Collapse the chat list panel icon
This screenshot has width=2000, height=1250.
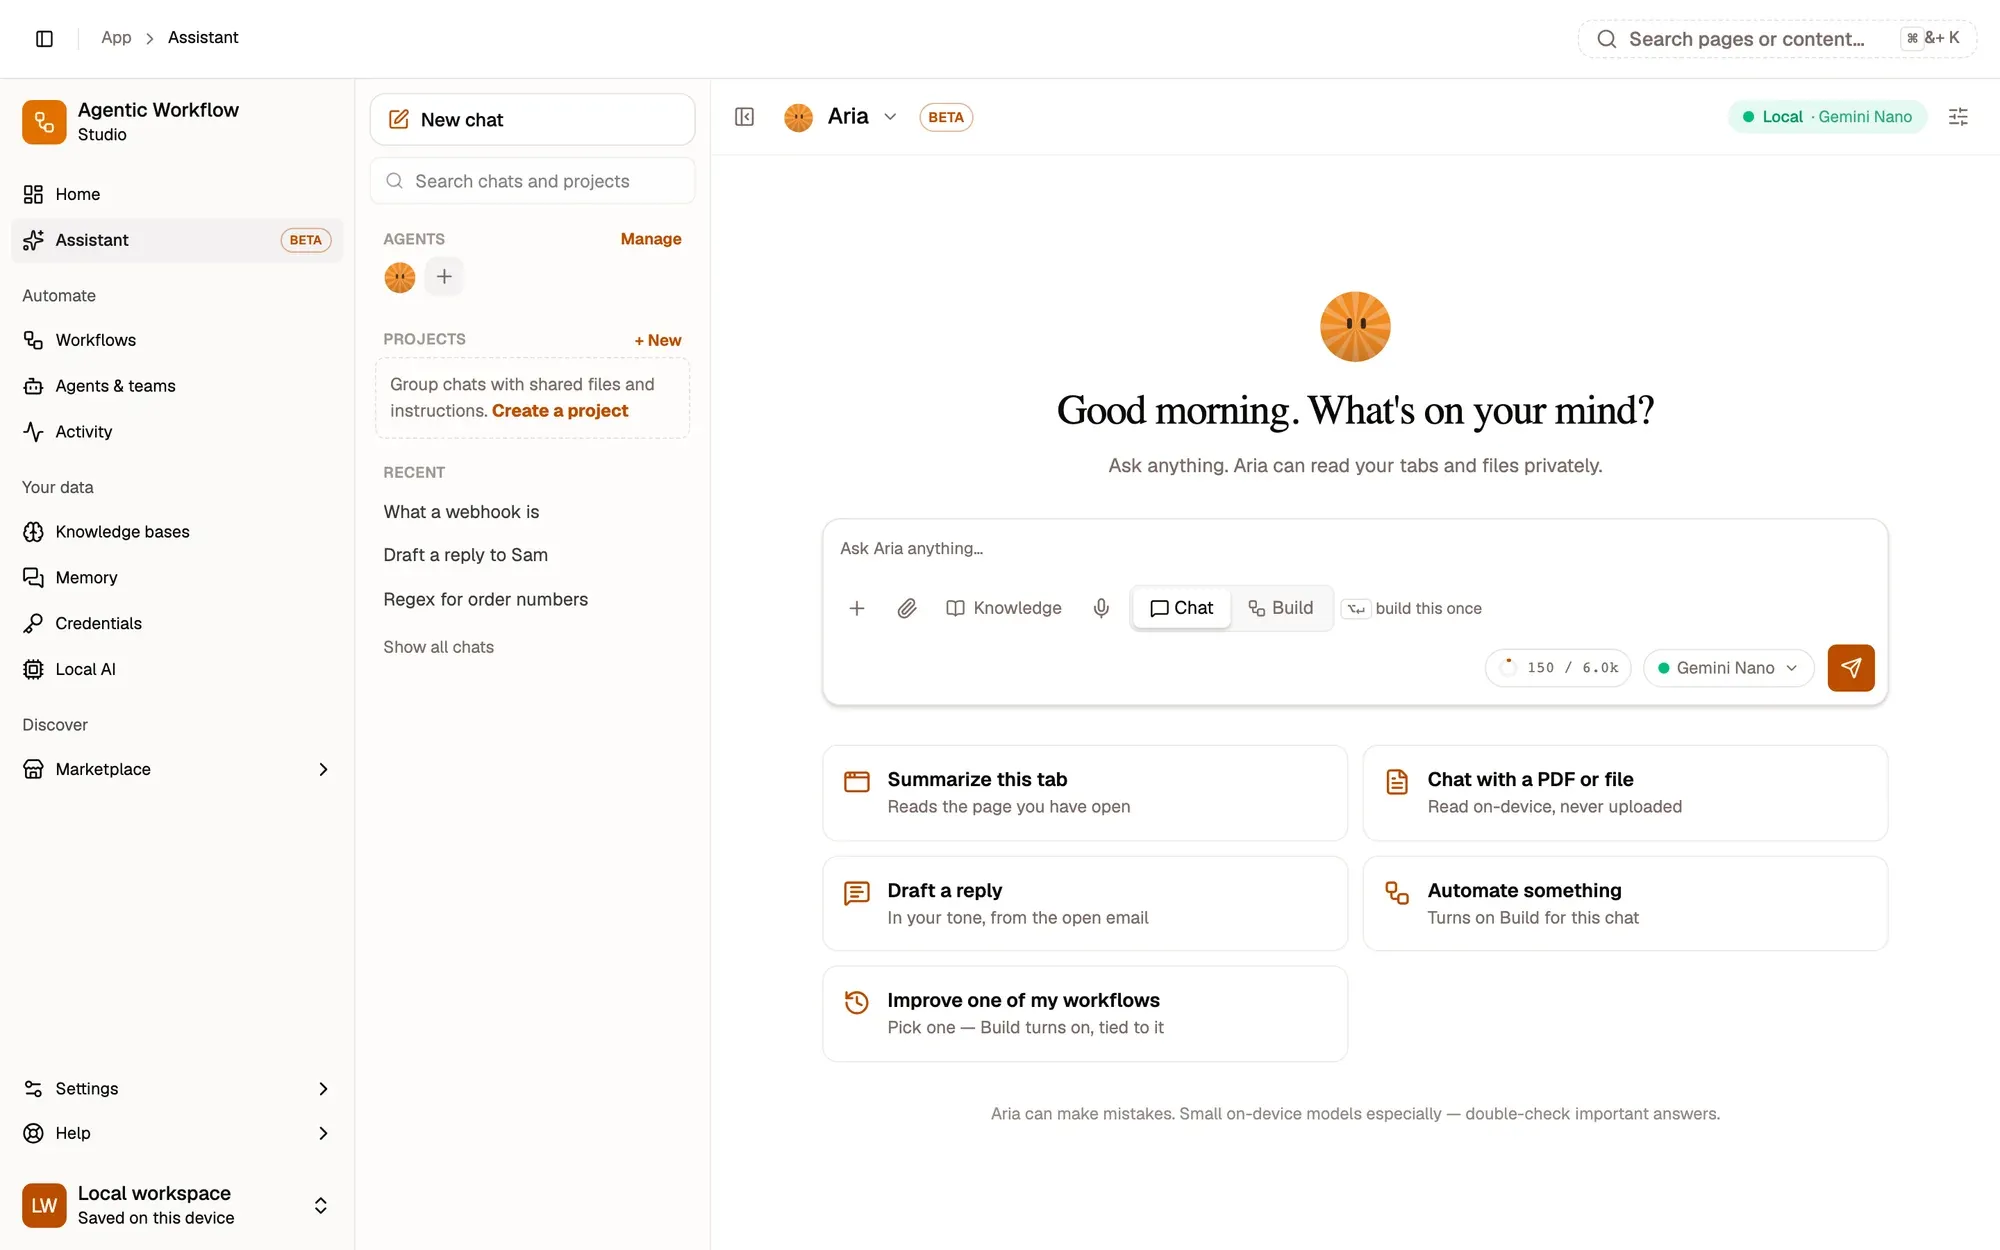744,117
